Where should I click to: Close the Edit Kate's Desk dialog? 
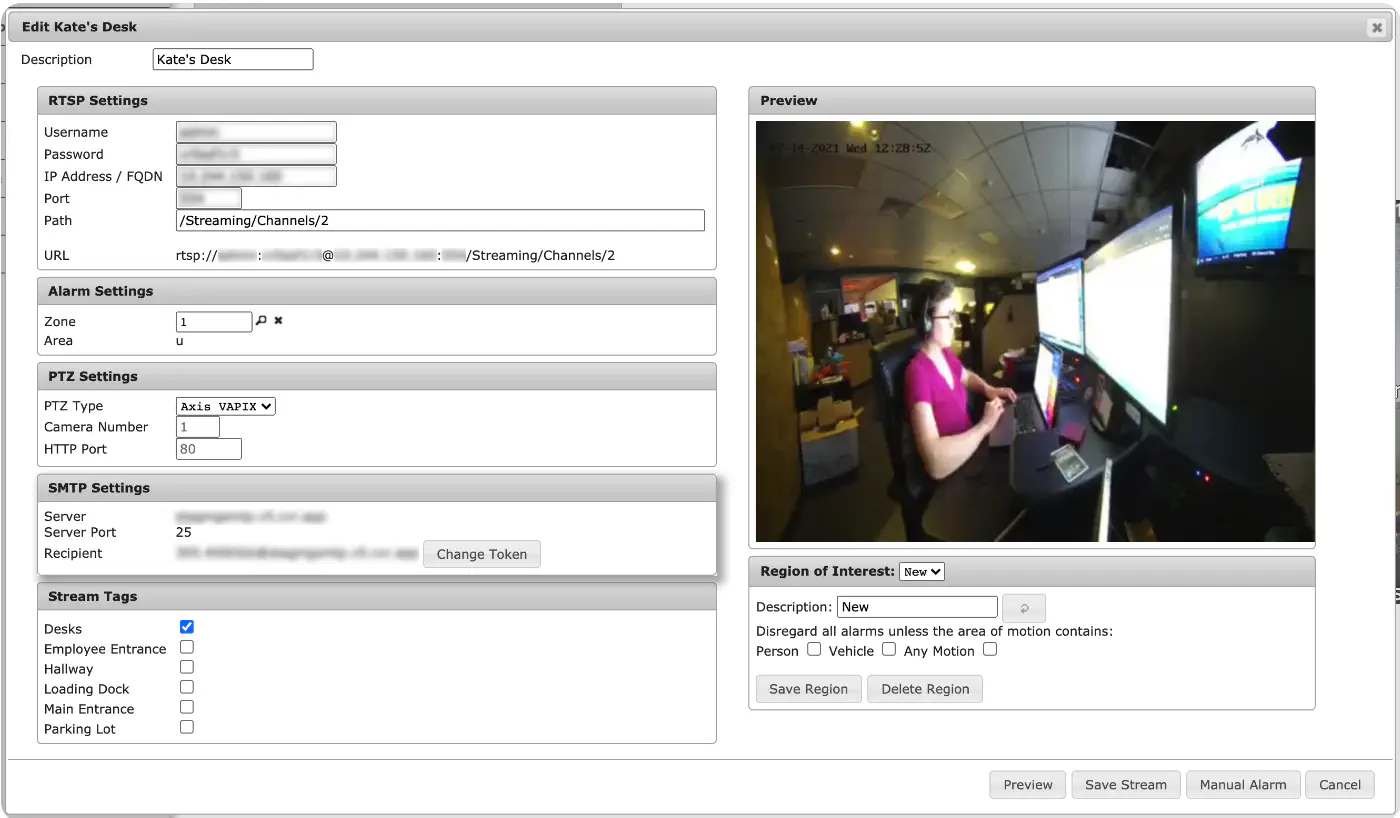[1377, 28]
